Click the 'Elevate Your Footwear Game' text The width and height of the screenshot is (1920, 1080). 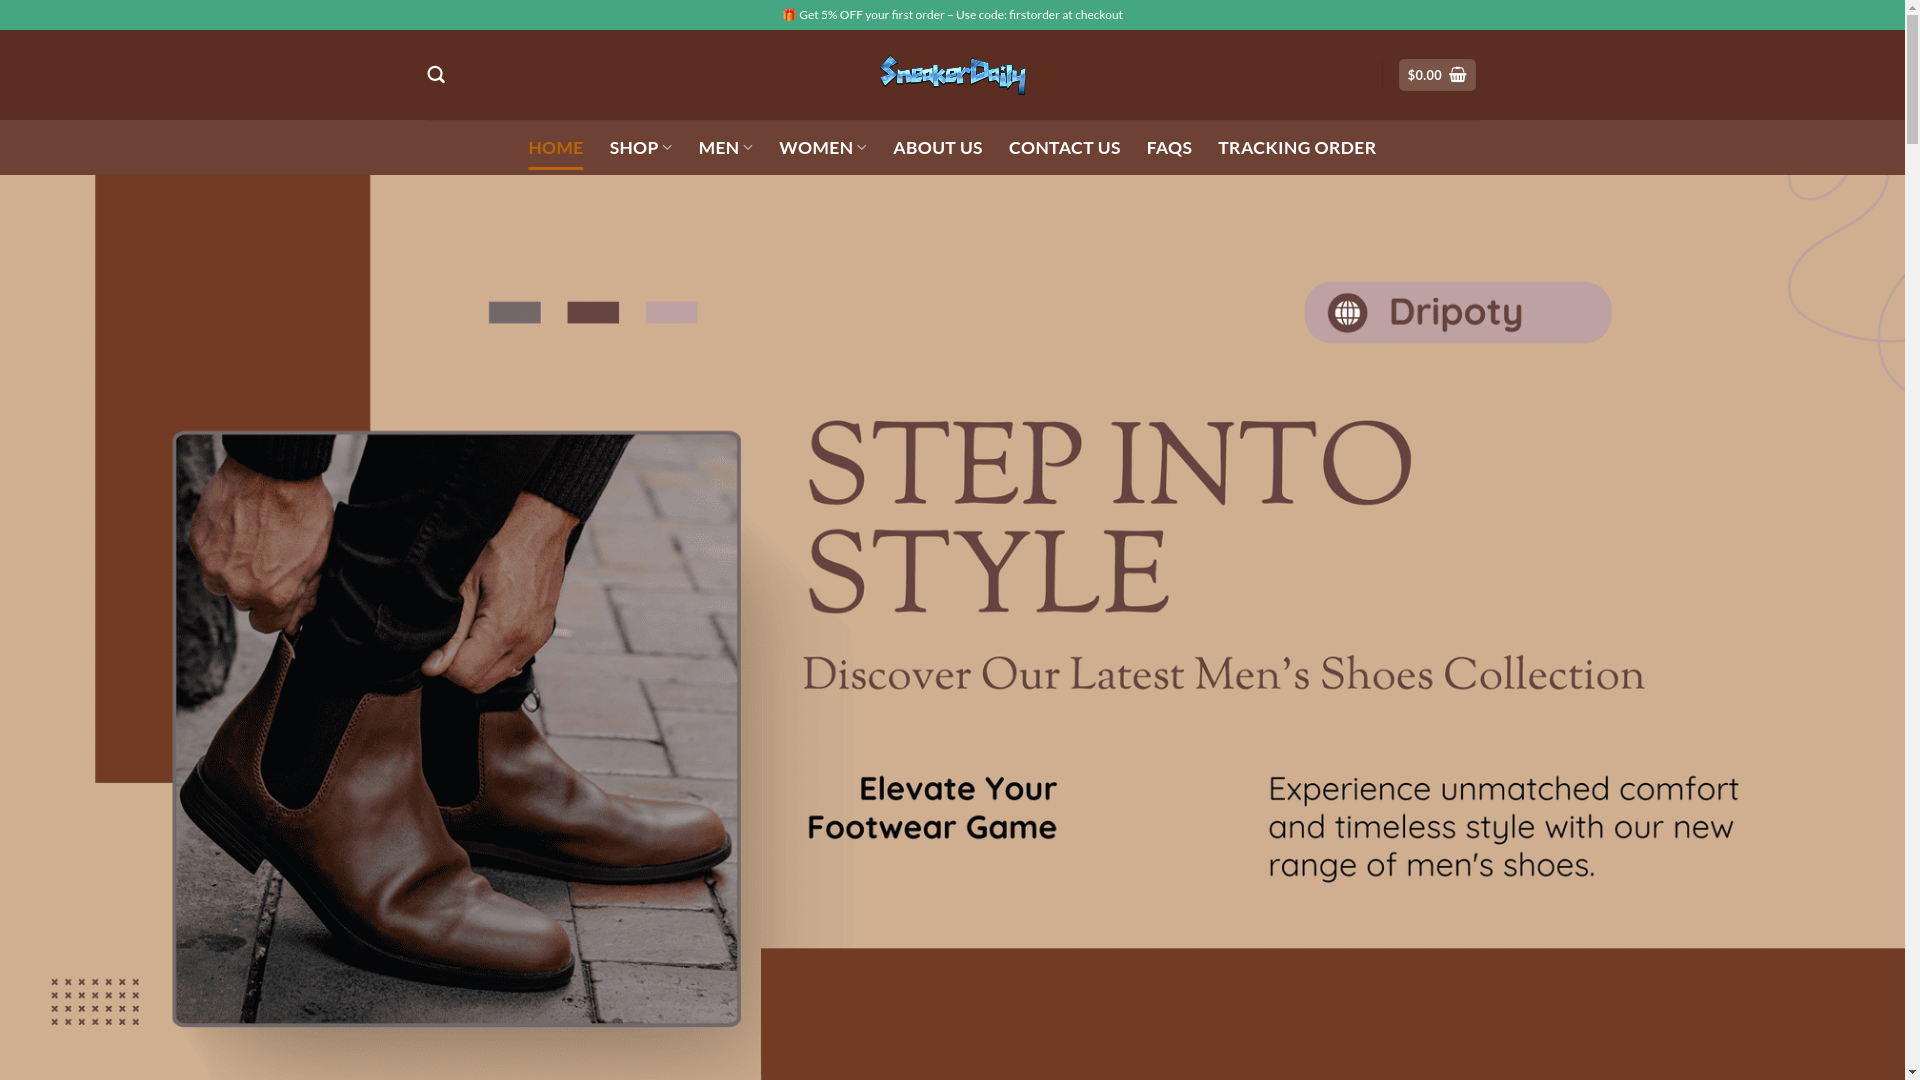[x=932, y=808]
